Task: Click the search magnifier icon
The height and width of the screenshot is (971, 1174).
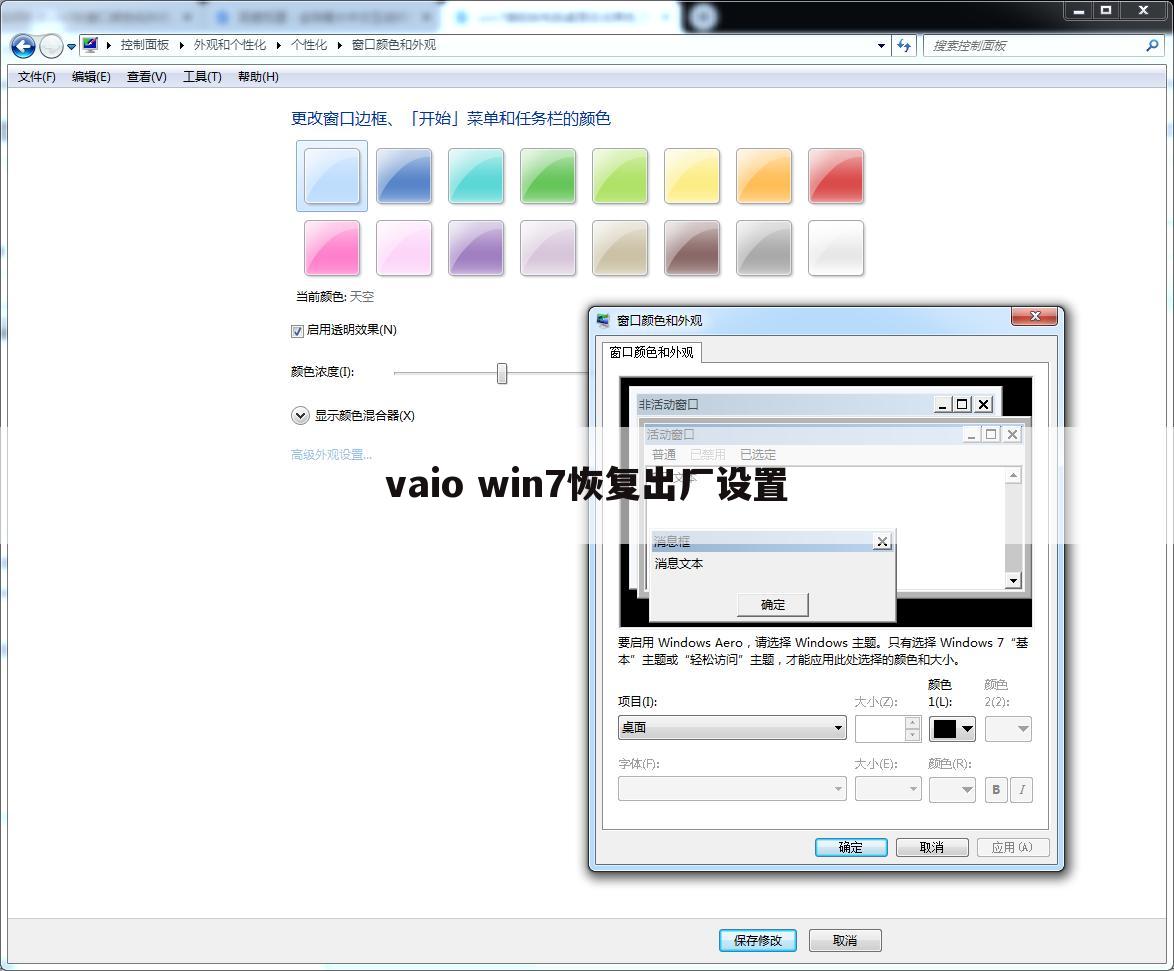Action: point(1152,46)
